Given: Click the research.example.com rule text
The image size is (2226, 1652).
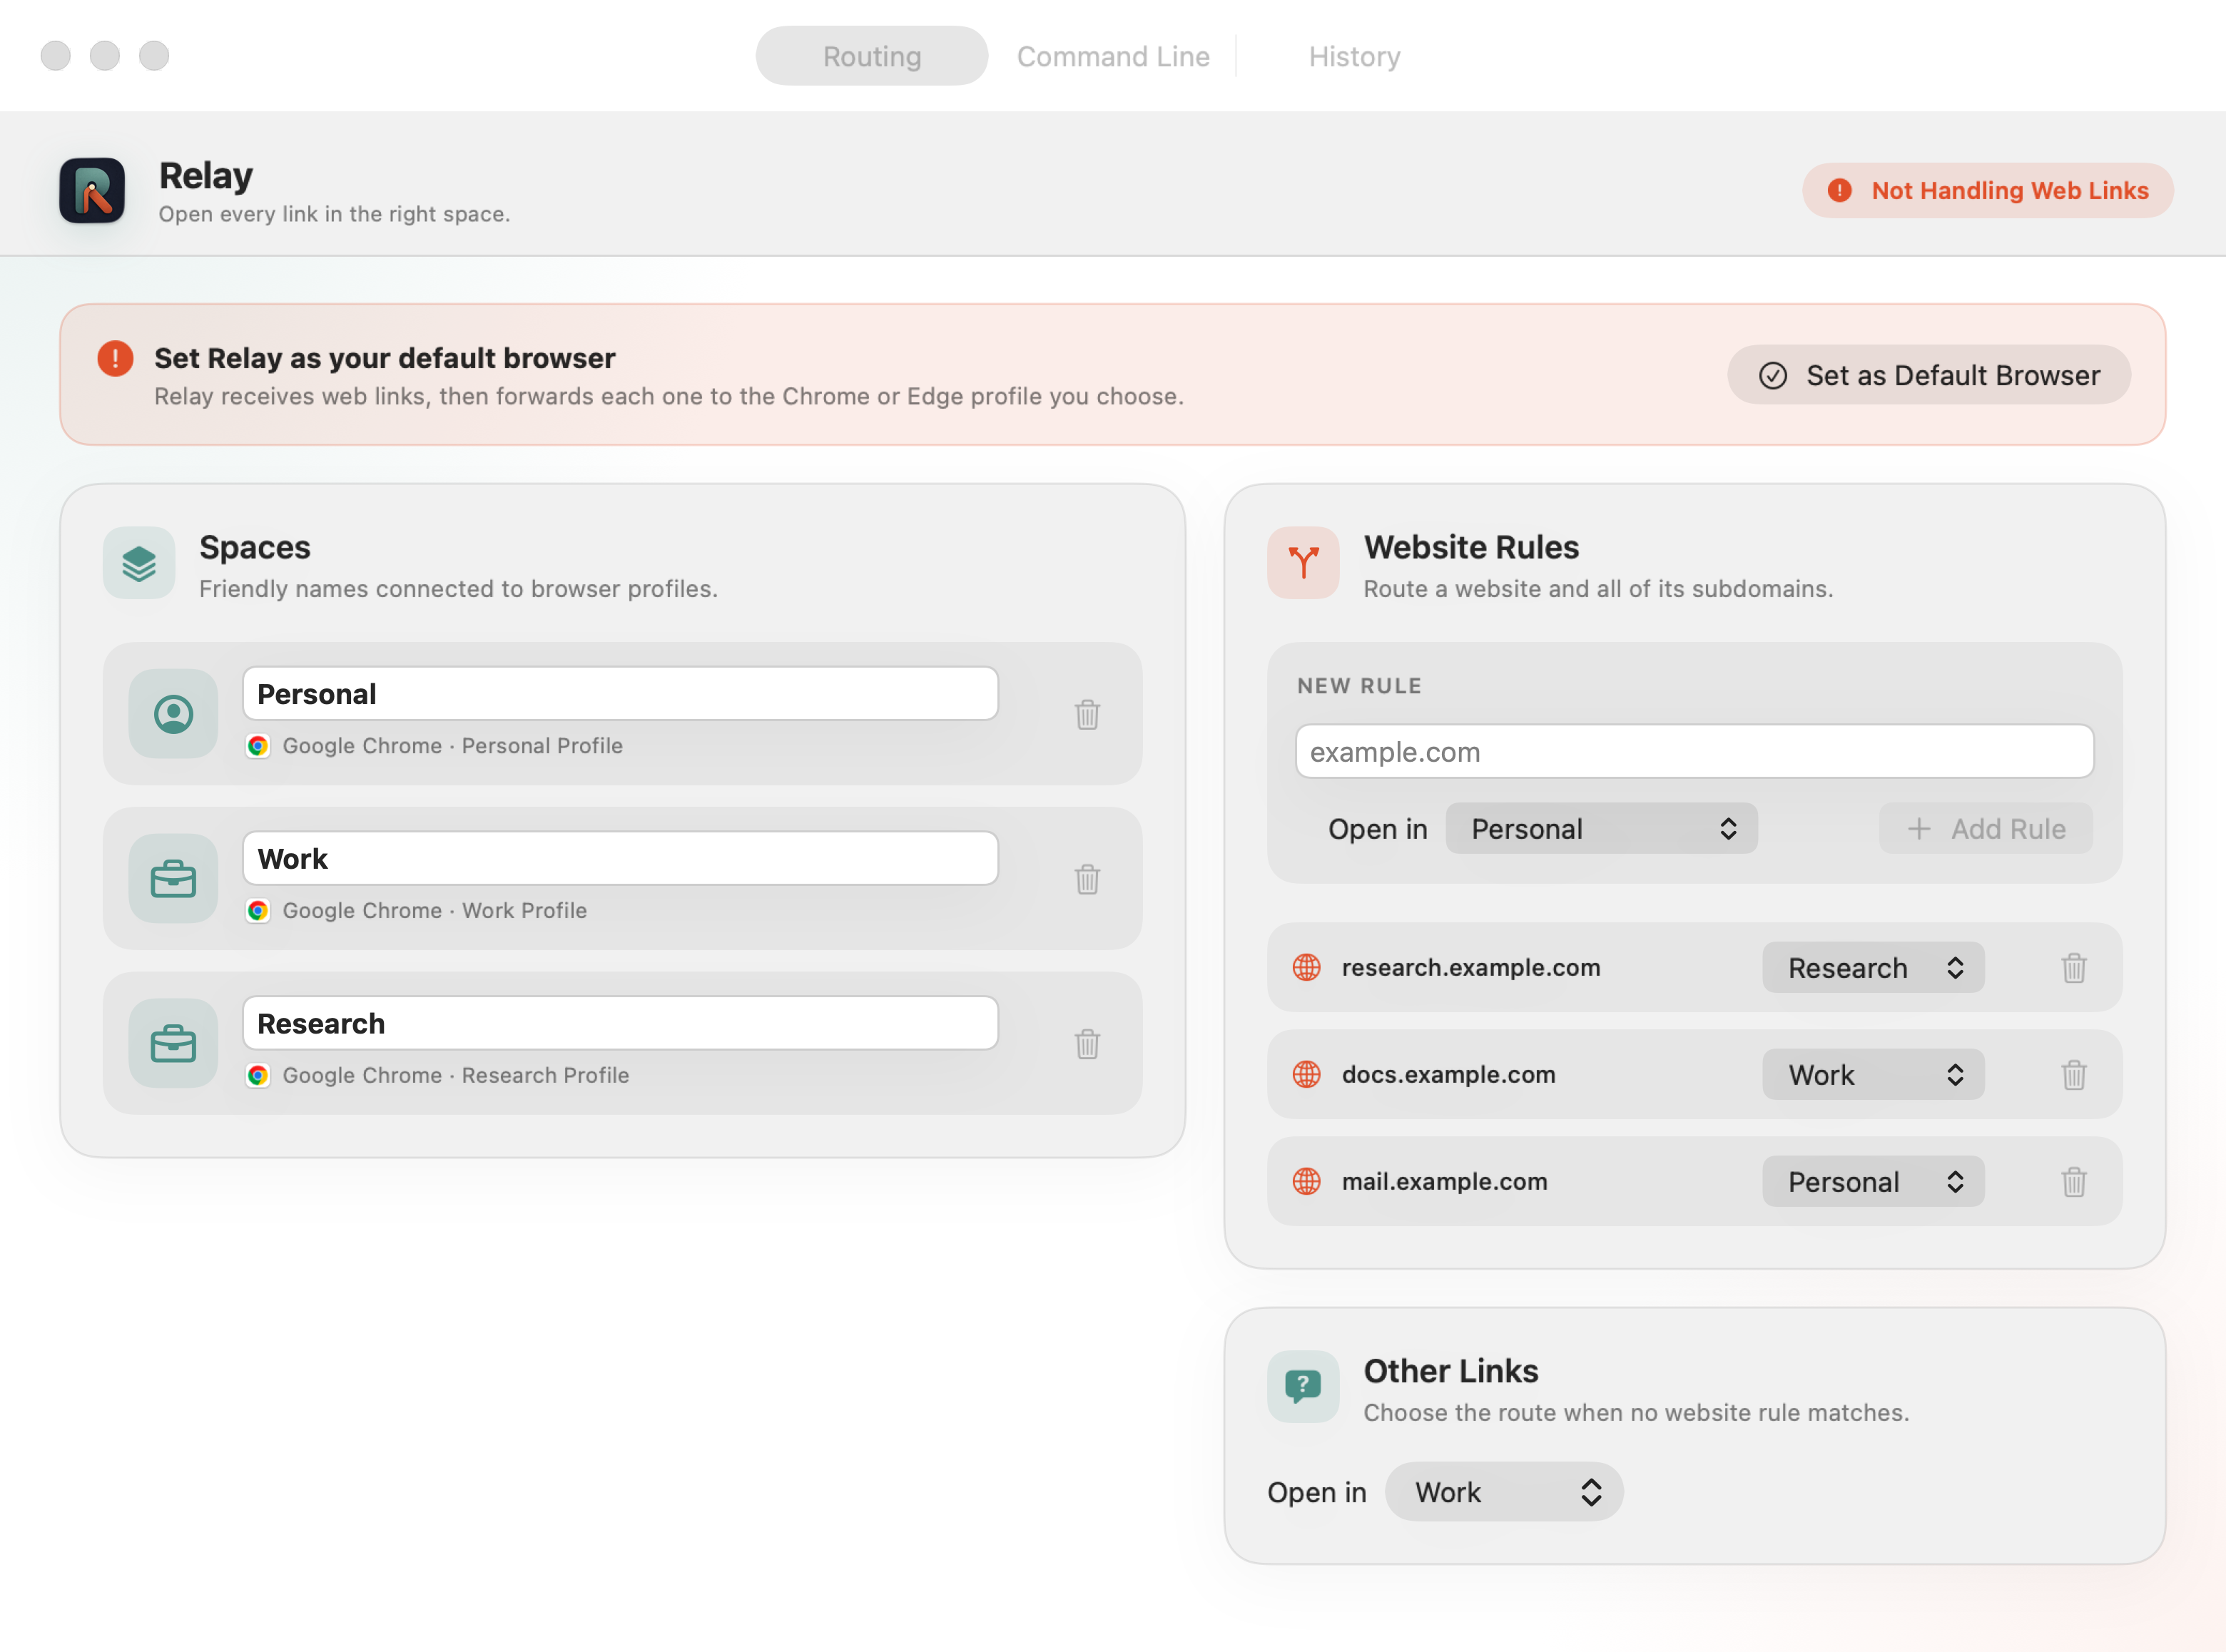Looking at the screenshot, I should (x=1470, y=967).
